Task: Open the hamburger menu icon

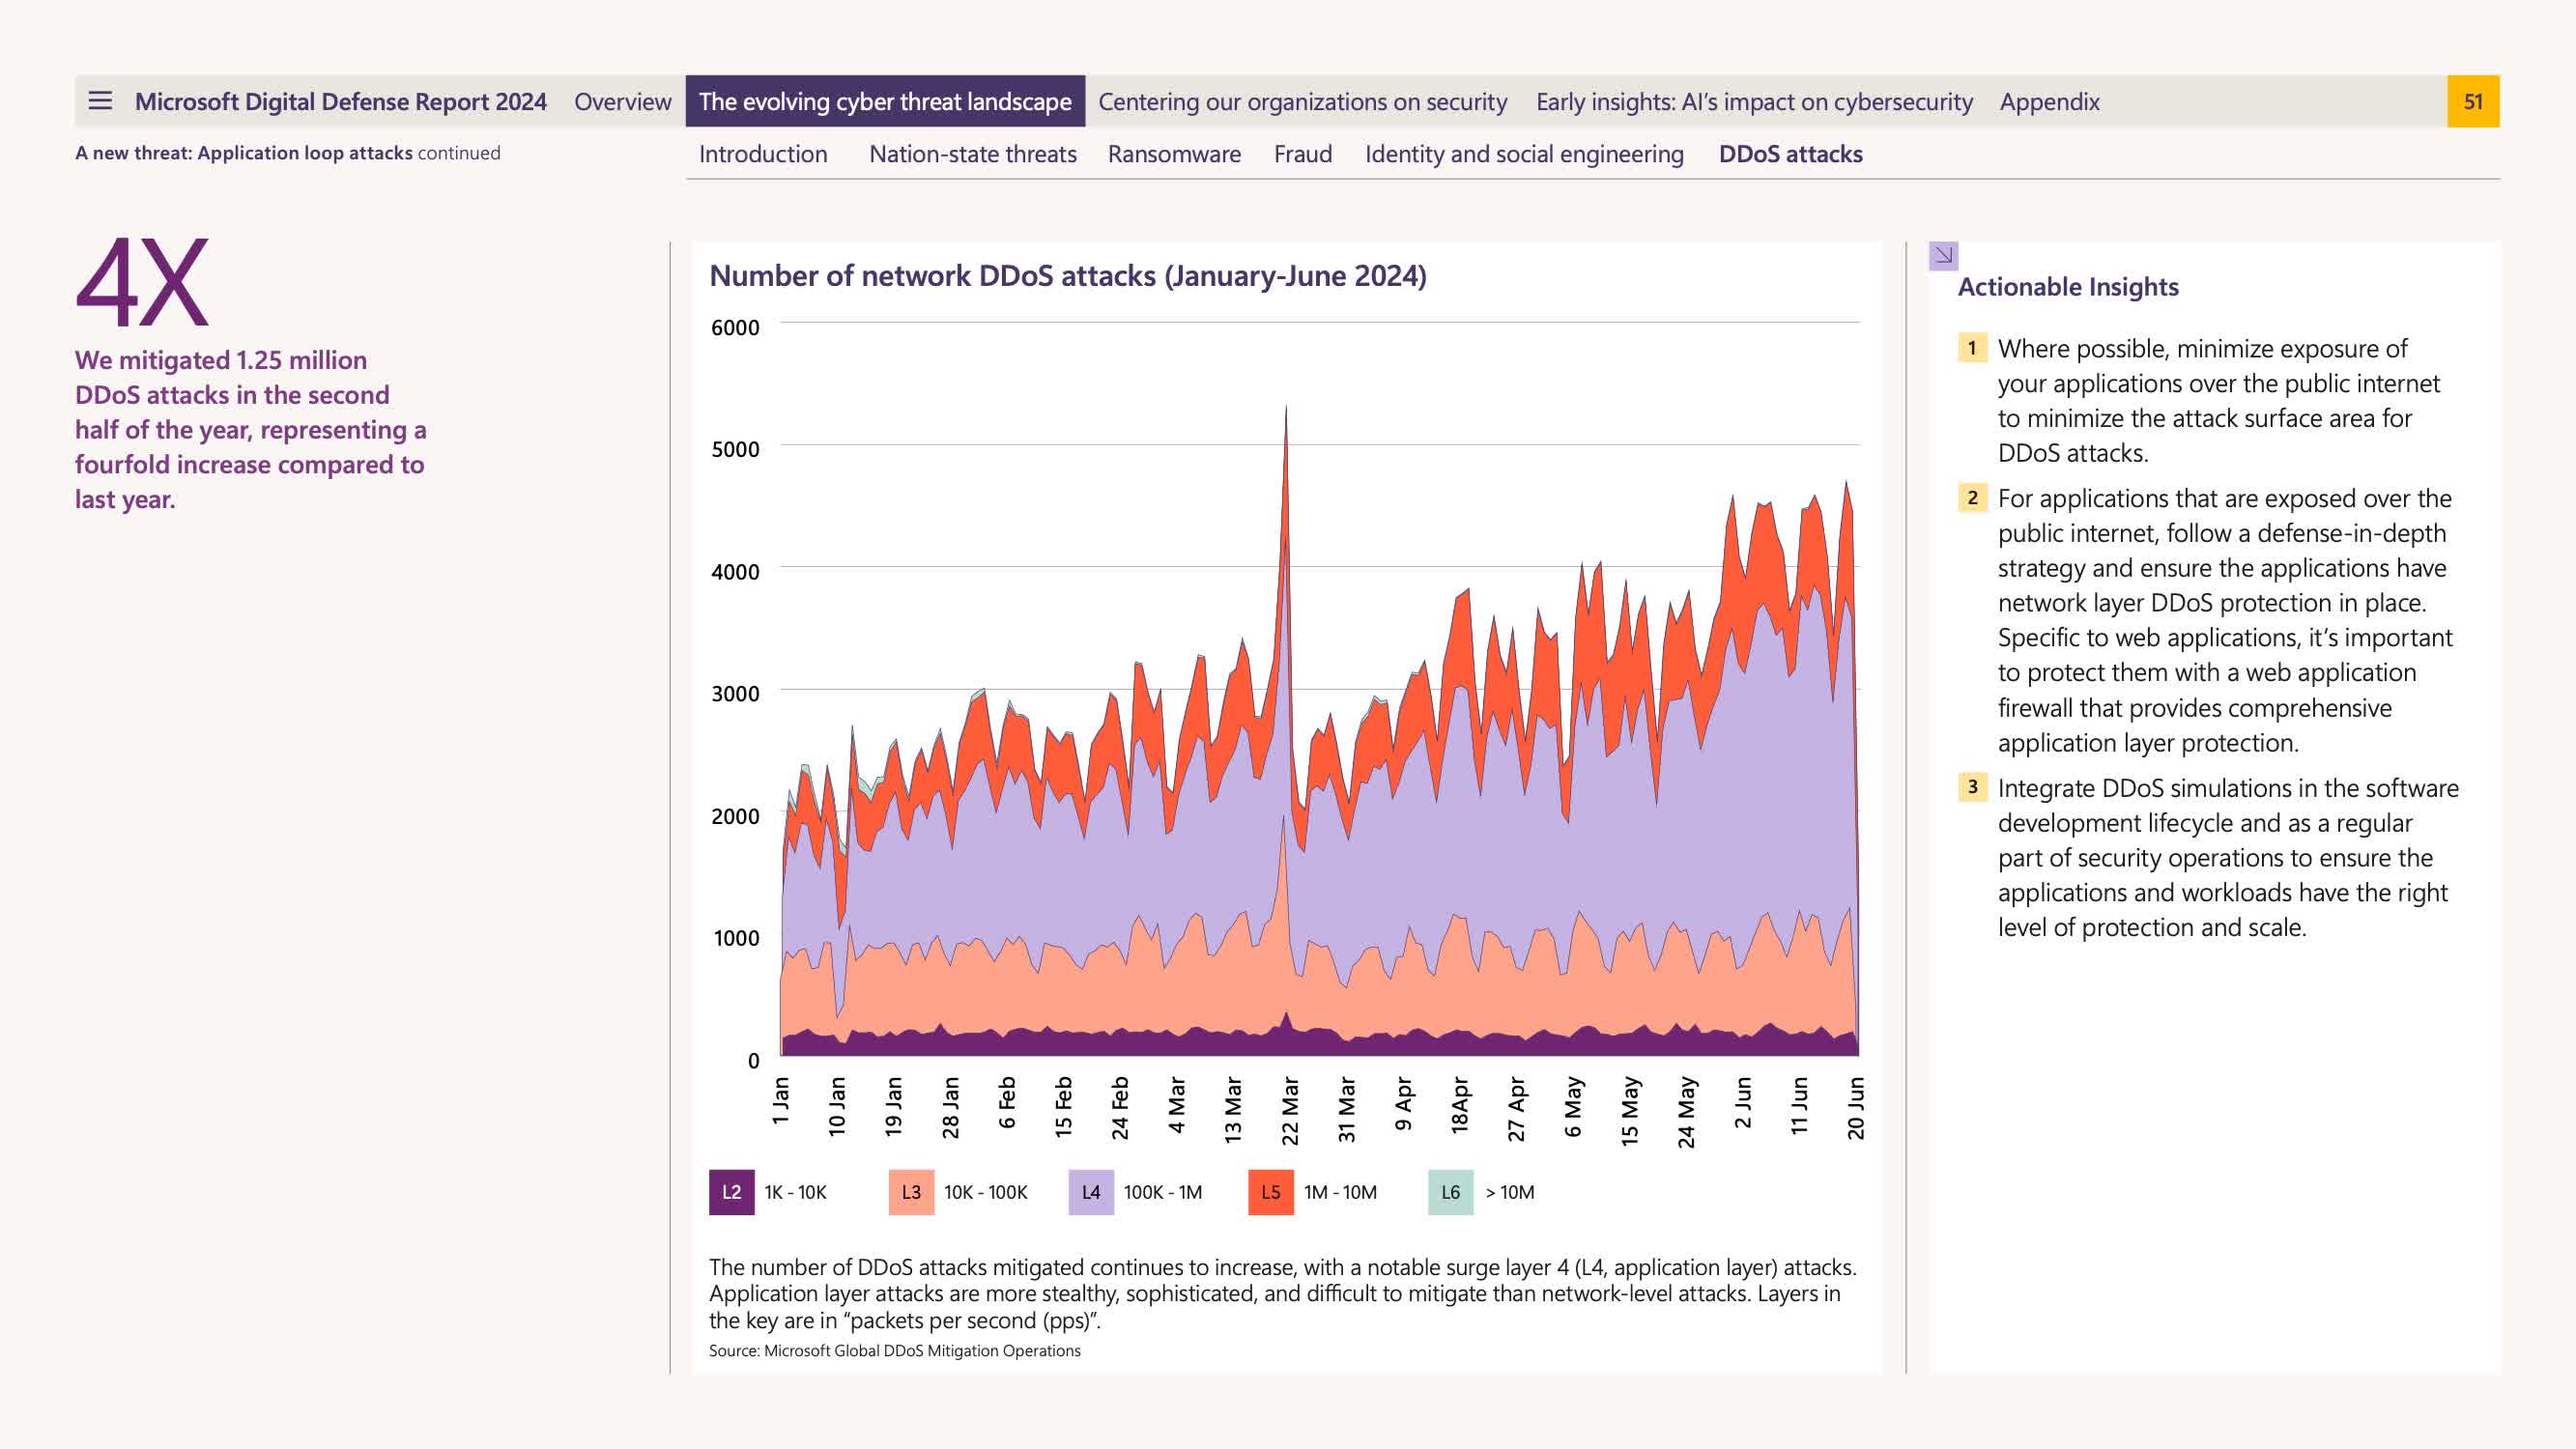Action: point(100,101)
